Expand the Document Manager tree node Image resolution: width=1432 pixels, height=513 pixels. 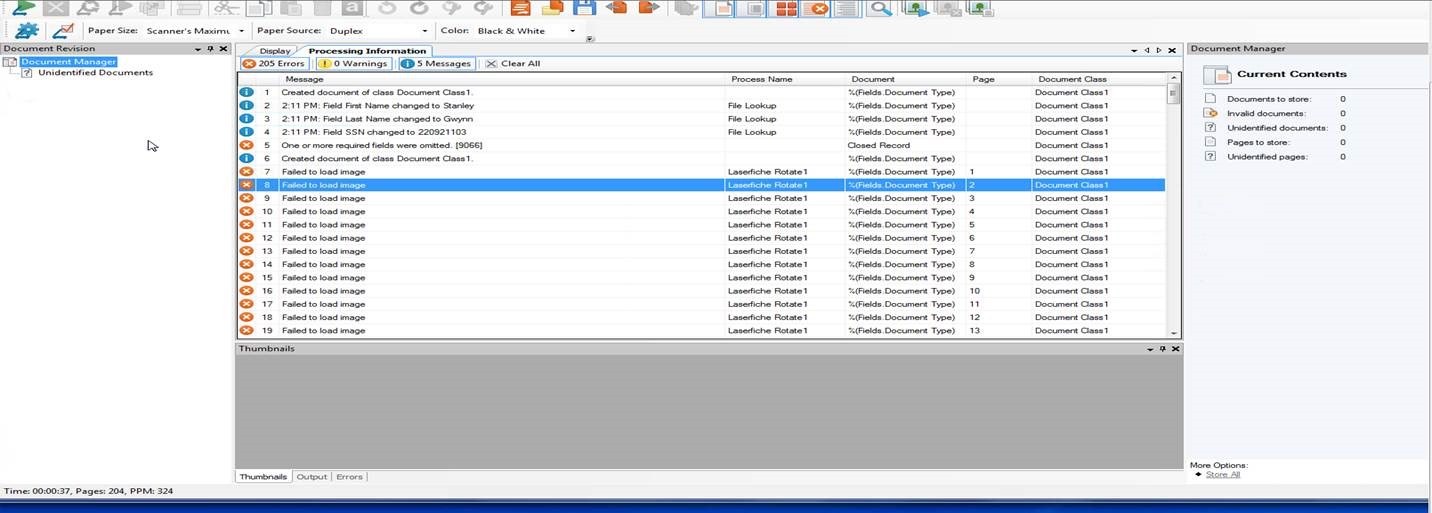[x=9, y=62]
